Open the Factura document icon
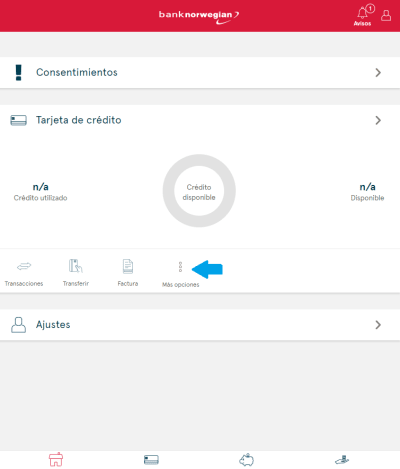Image resolution: width=400 pixels, height=469 pixels. 128,266
